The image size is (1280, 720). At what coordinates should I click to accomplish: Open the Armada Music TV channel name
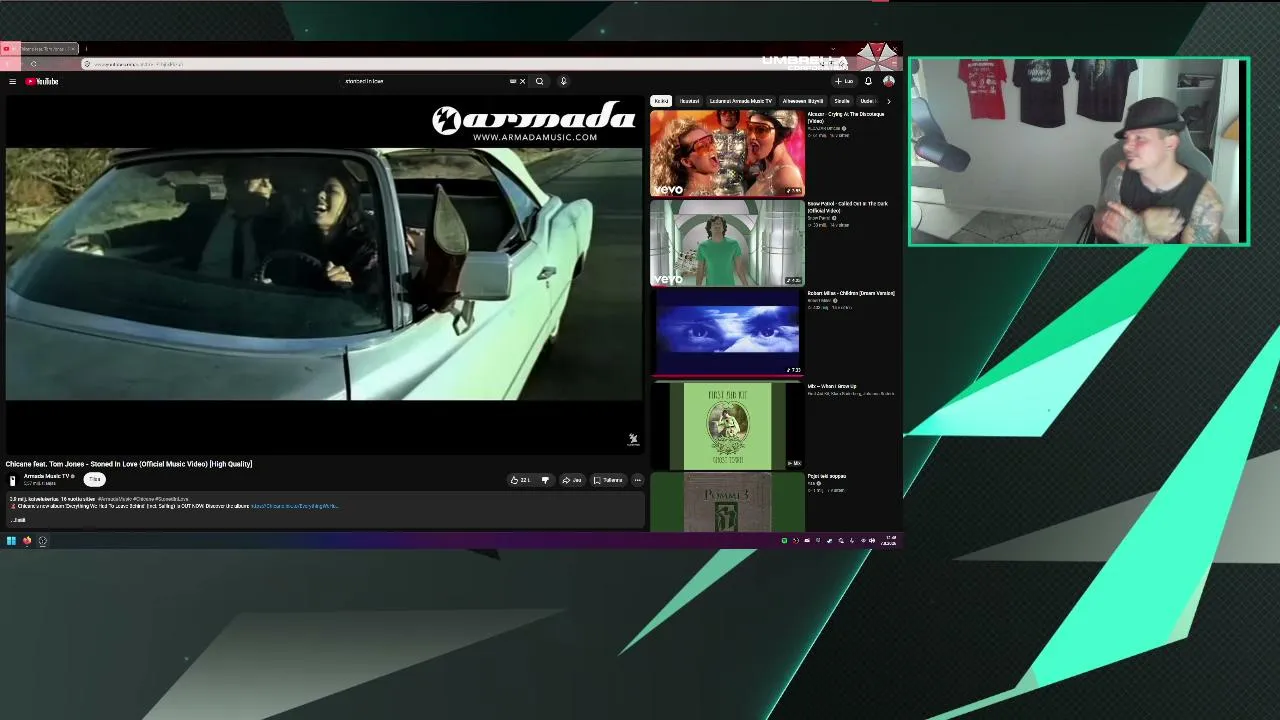pyautogui.click(x=47, y=476)
